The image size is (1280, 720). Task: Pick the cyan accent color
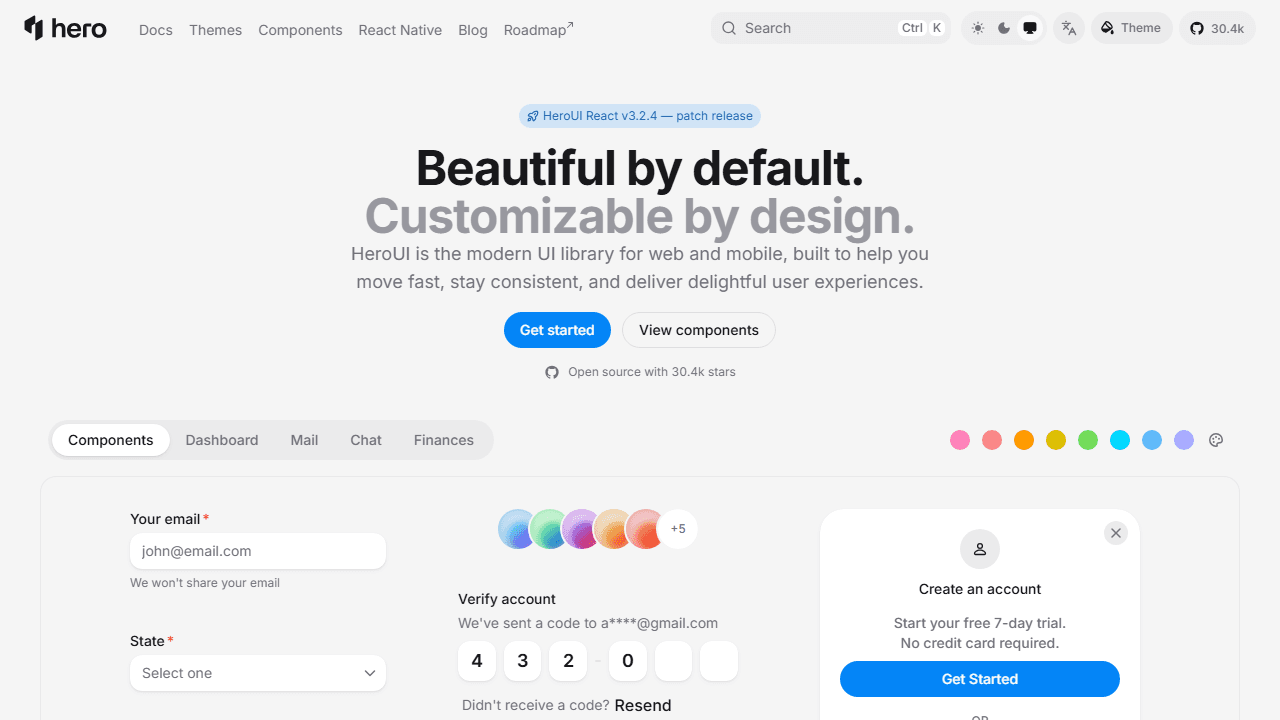(x=1120, y=440)
